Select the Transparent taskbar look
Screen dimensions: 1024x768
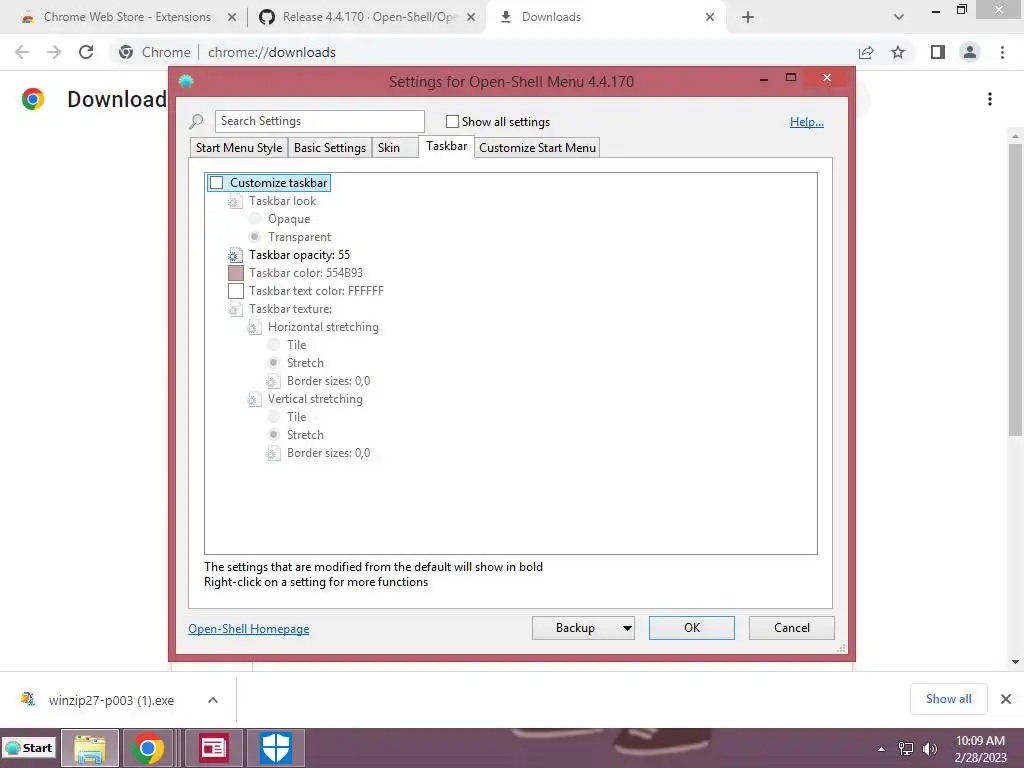pyautogui.click(x=255, y=236)
